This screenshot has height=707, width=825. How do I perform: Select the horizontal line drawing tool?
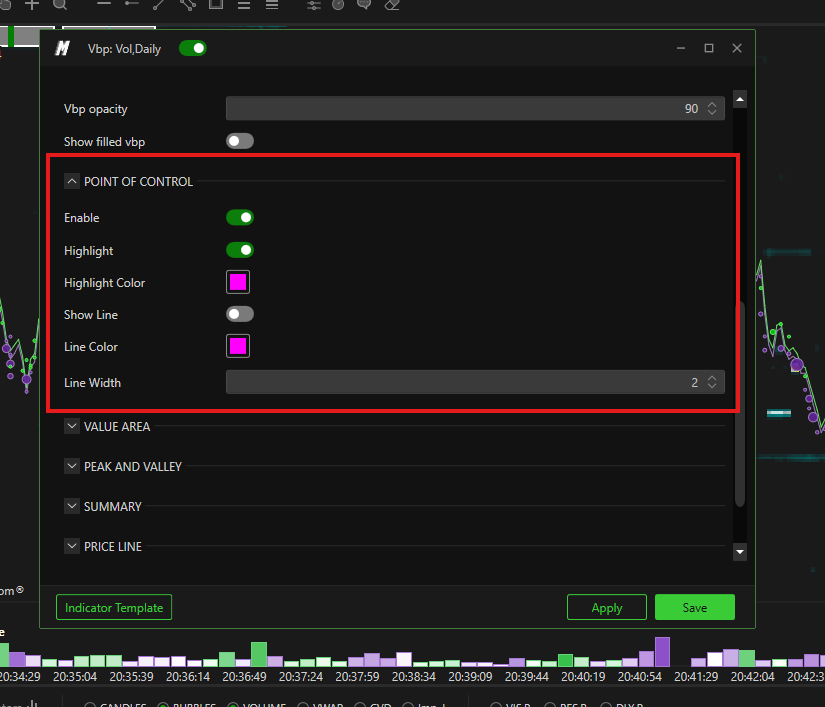(104, 4)
